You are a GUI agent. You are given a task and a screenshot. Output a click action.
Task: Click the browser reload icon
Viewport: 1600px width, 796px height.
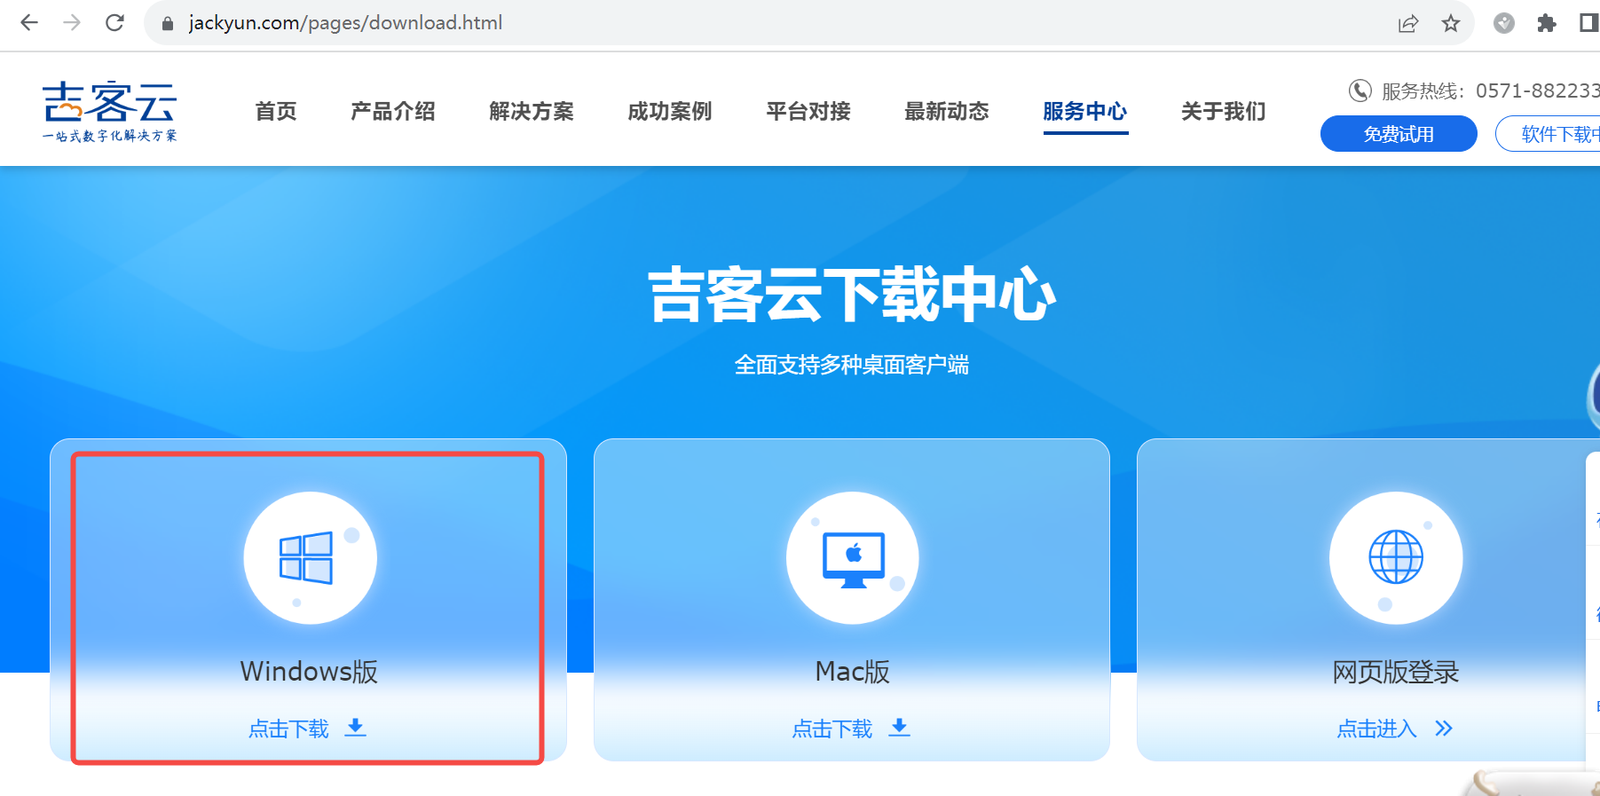click(115, 23)
